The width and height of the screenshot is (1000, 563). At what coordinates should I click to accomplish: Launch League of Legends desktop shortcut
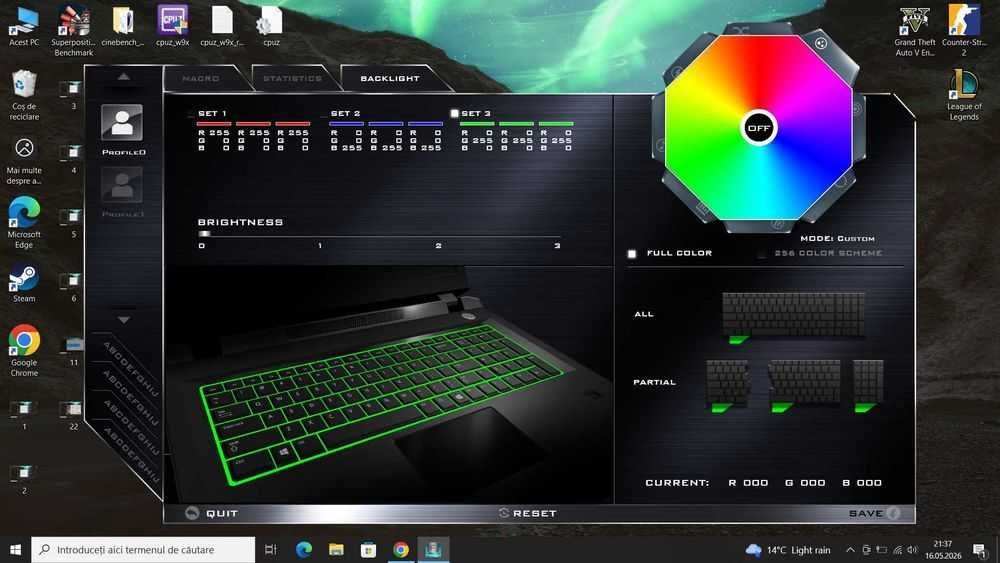pos(964,95)
